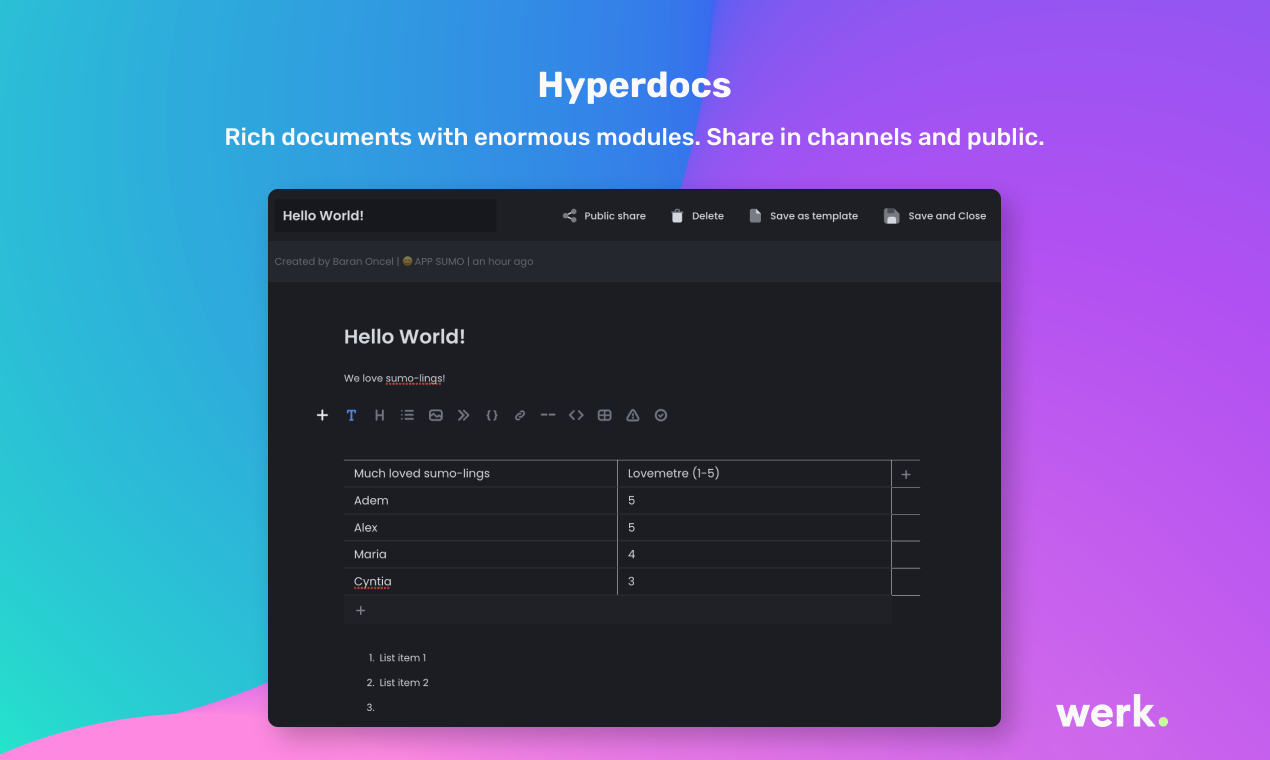Insert an angle-bracket embed block
The image size is (1270, 760).
(x=576, y=415)
